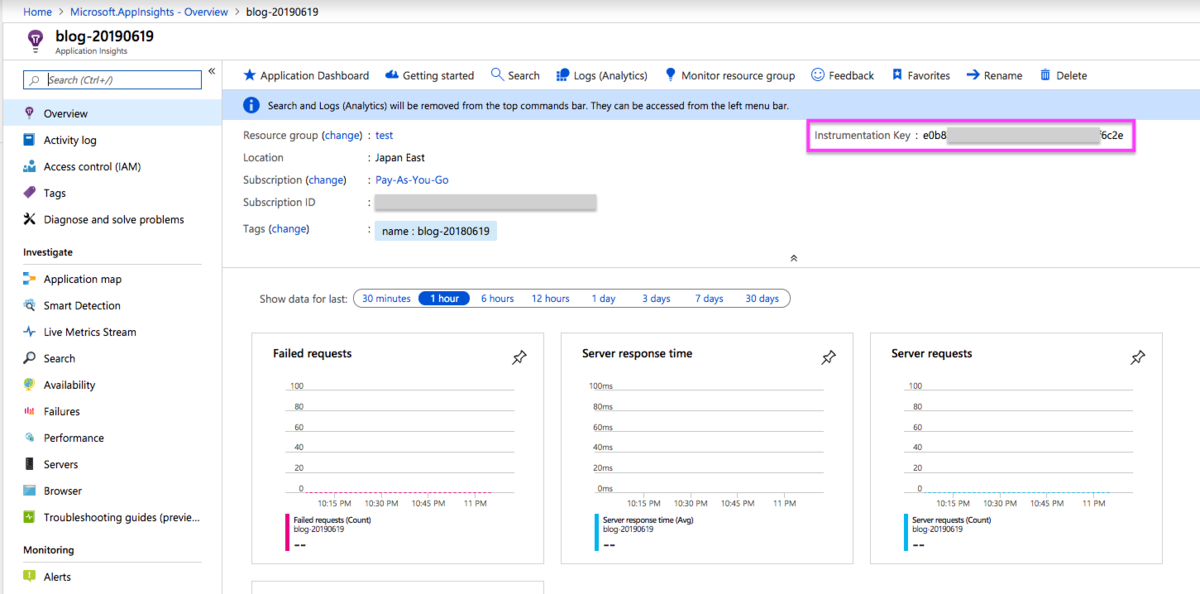Click the Performance icon in sidebar
This screenshot has width=1200, height=594.
pyautogui.click(x=29, y=438)
